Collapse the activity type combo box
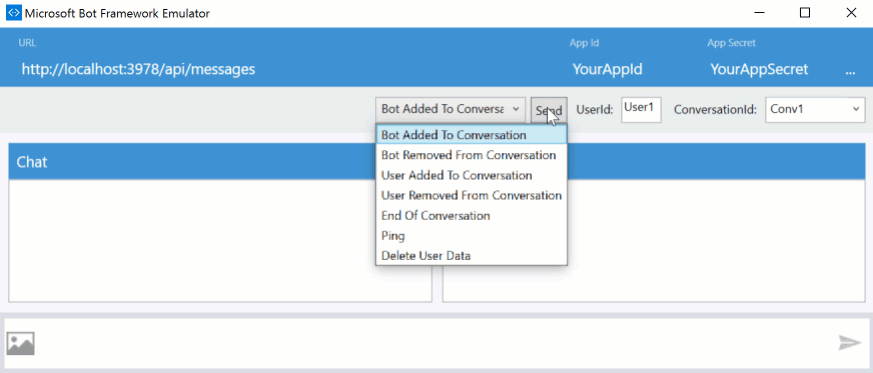 pyautogui.click(x=450, y=109)
